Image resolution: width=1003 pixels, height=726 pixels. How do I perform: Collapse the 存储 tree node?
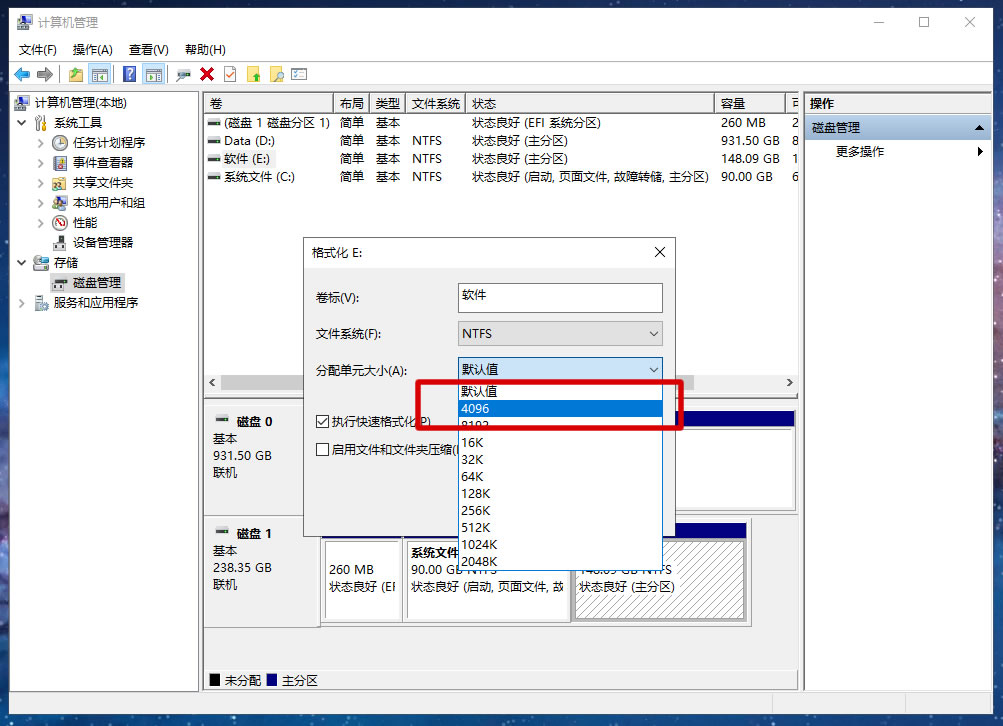21,262
